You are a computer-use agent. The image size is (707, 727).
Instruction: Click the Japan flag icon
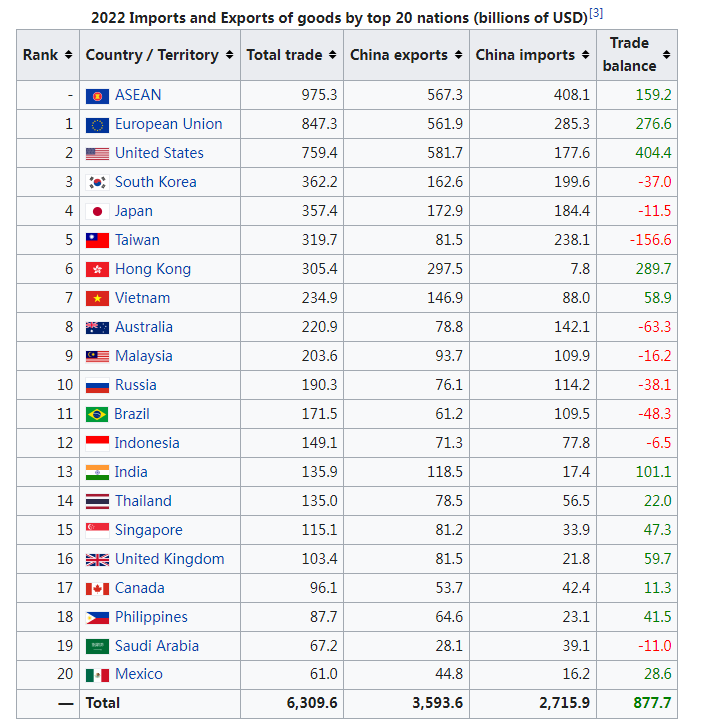pyautogui.click(x=97, y=212)
